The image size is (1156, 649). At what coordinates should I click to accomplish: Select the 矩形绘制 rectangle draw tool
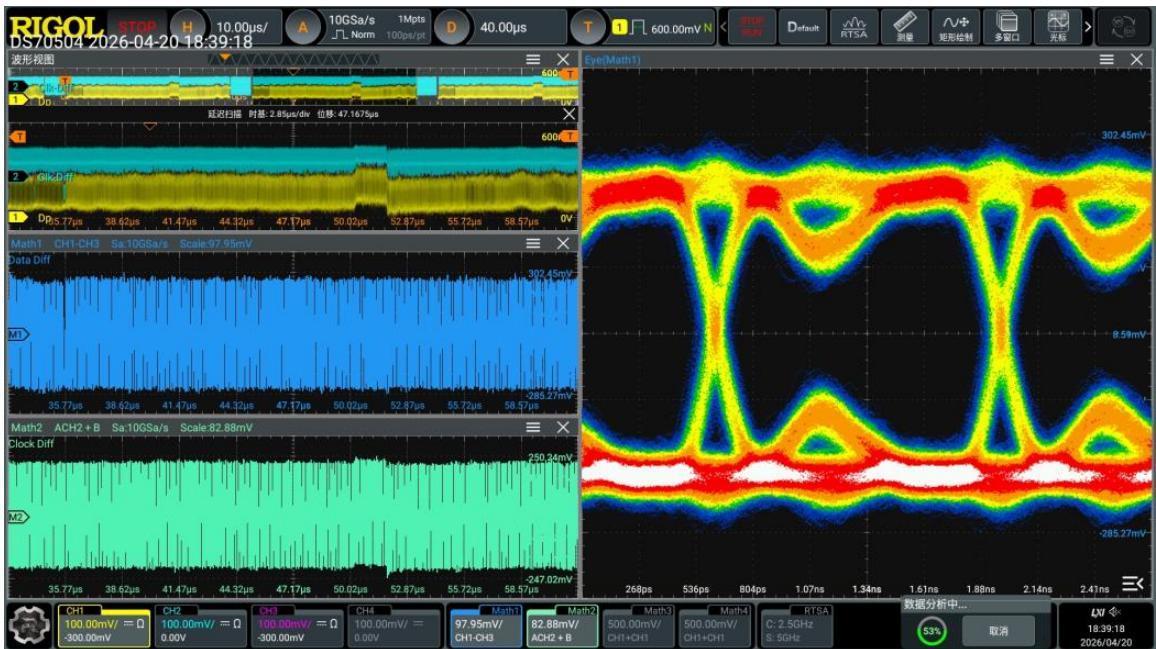pyautogui.click(x=955, y=27)
